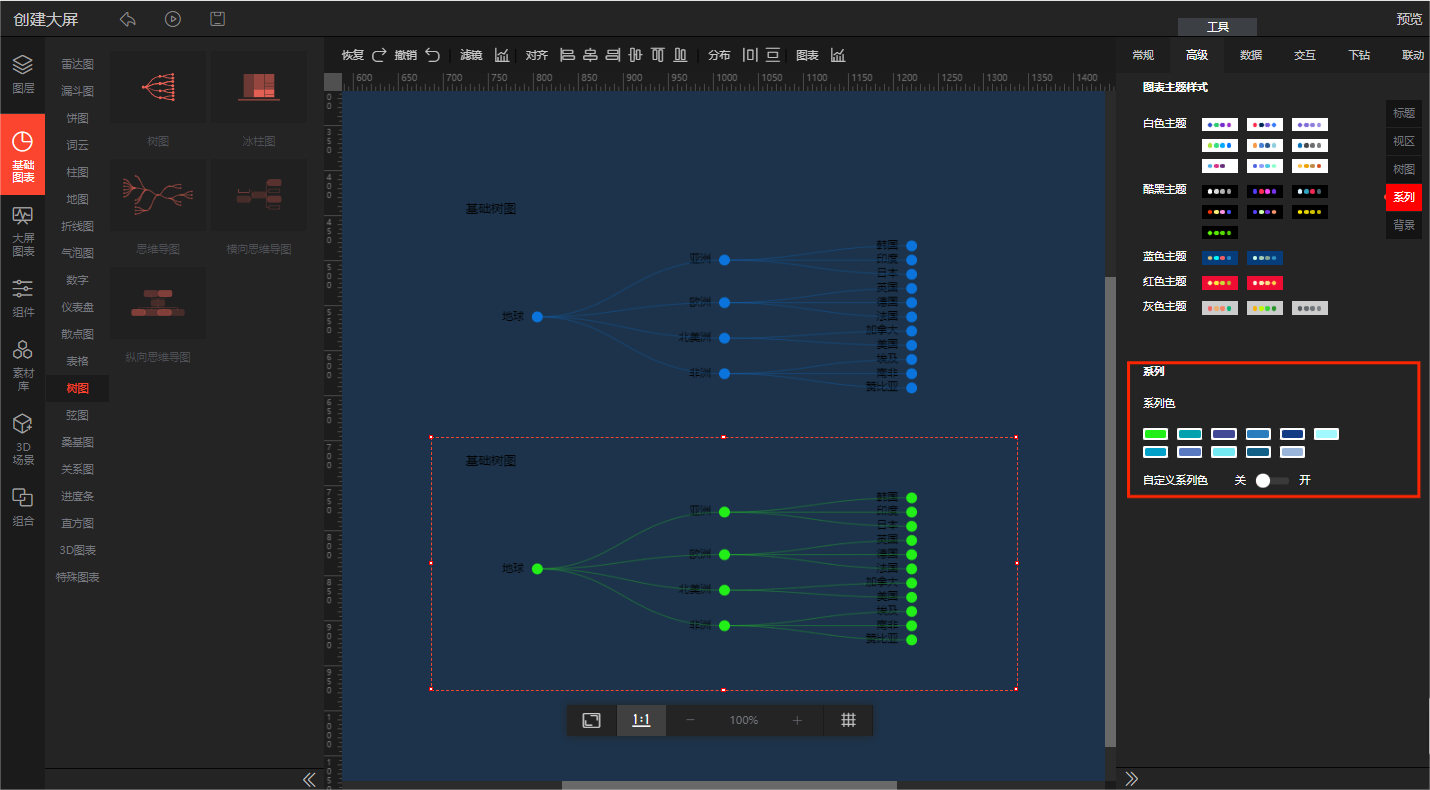Select the light cyan series color swatch
Viewport: 1430px width, 790px height.
pyautogui.click(x=1326, y=434)
